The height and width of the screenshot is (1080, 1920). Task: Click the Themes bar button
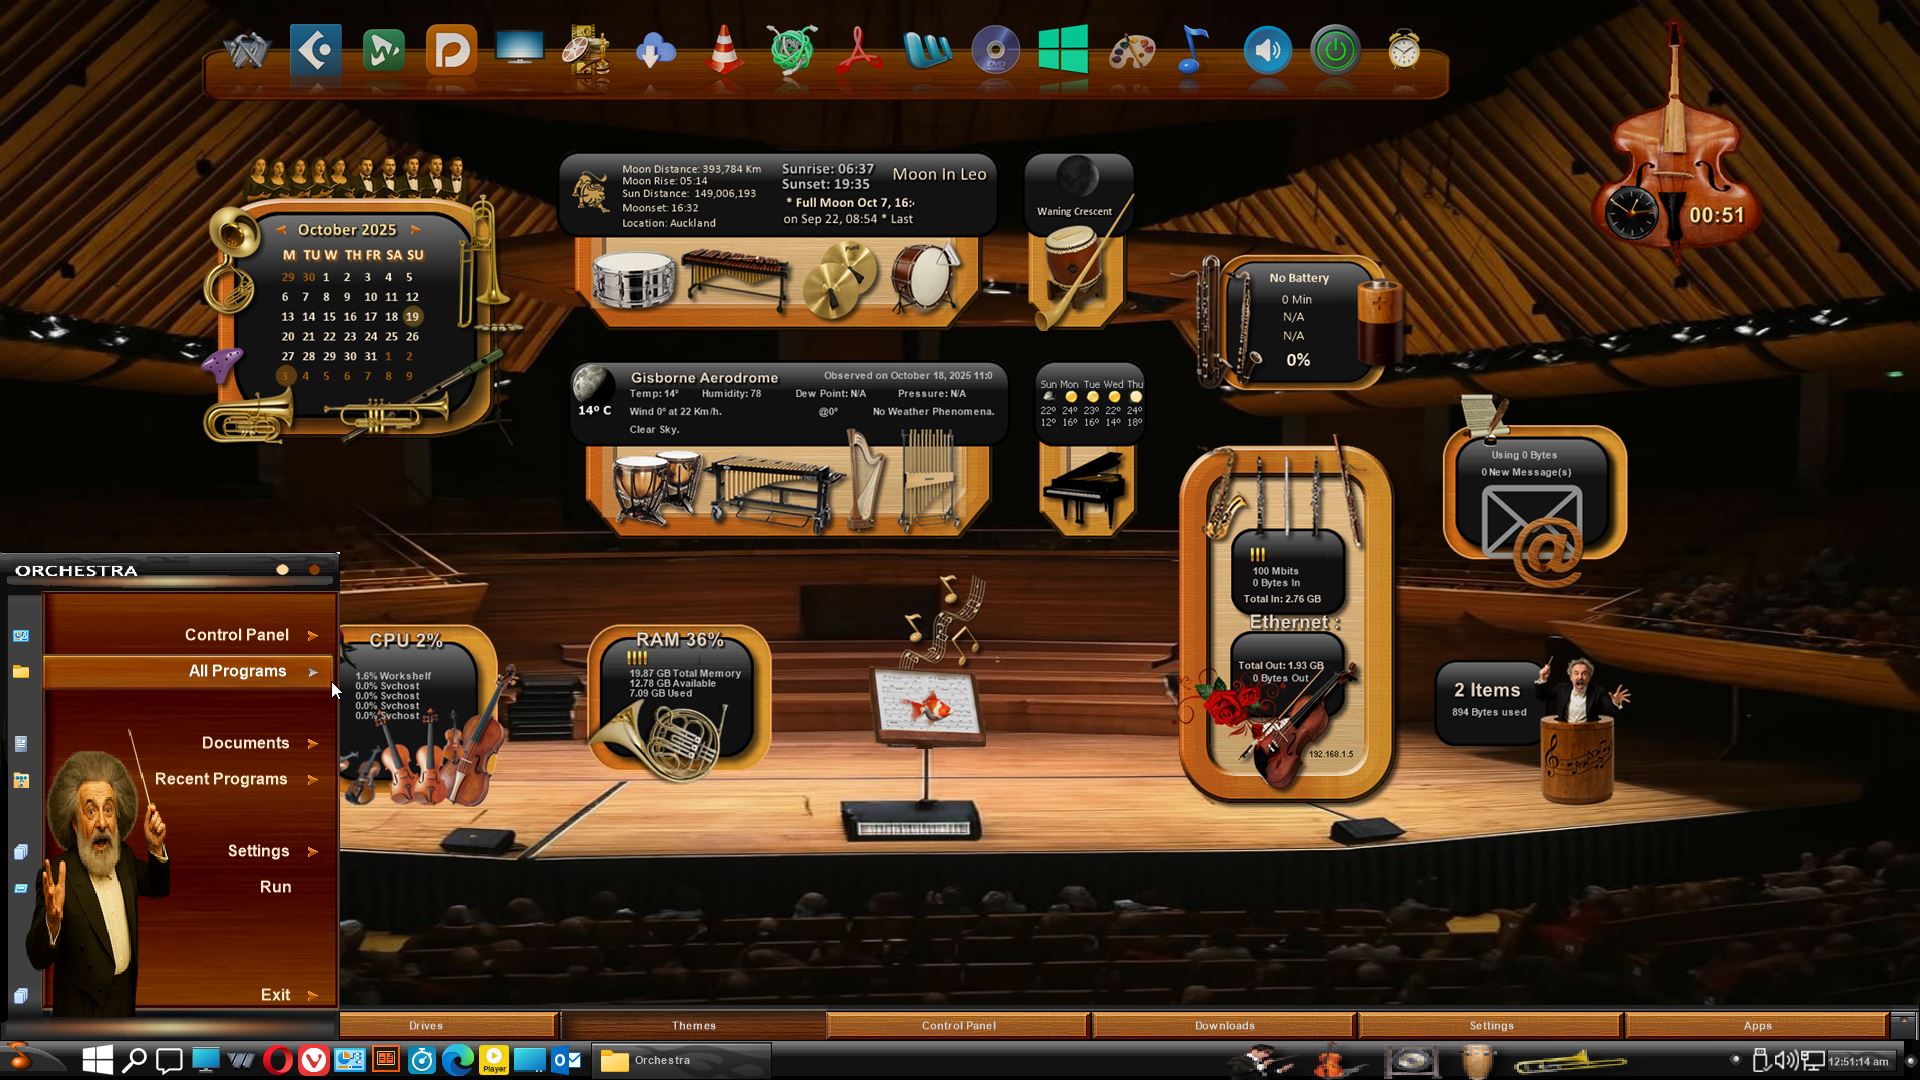click(693, 1025)
